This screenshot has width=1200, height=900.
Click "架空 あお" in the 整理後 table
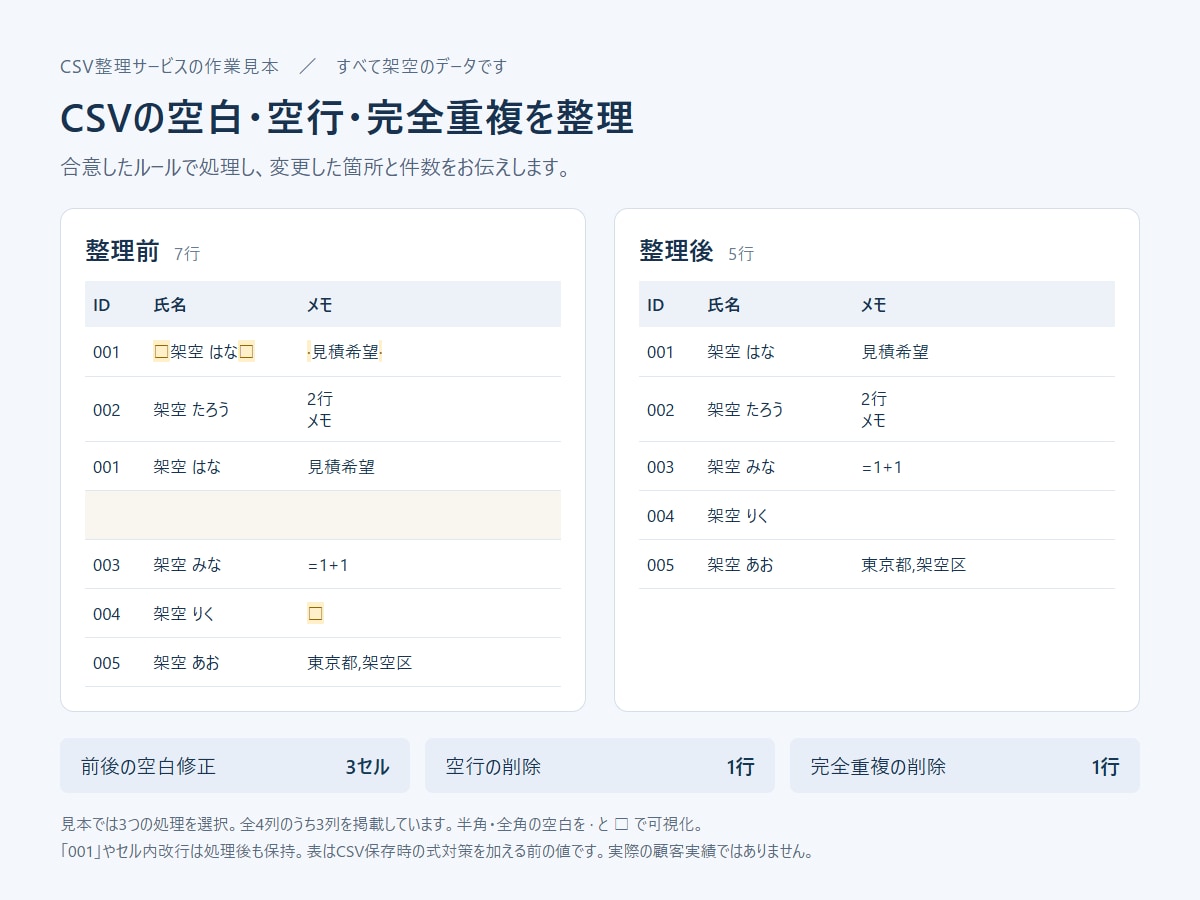pos(740,565)
